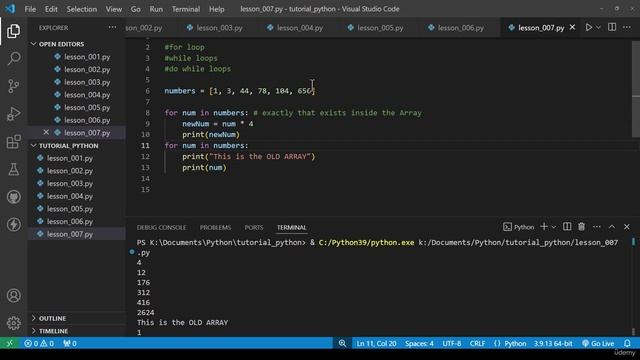The width and height of the screenshot is (640, 360).
Task: Click the editor vertical scrollbar
Action: click(636, 89)
